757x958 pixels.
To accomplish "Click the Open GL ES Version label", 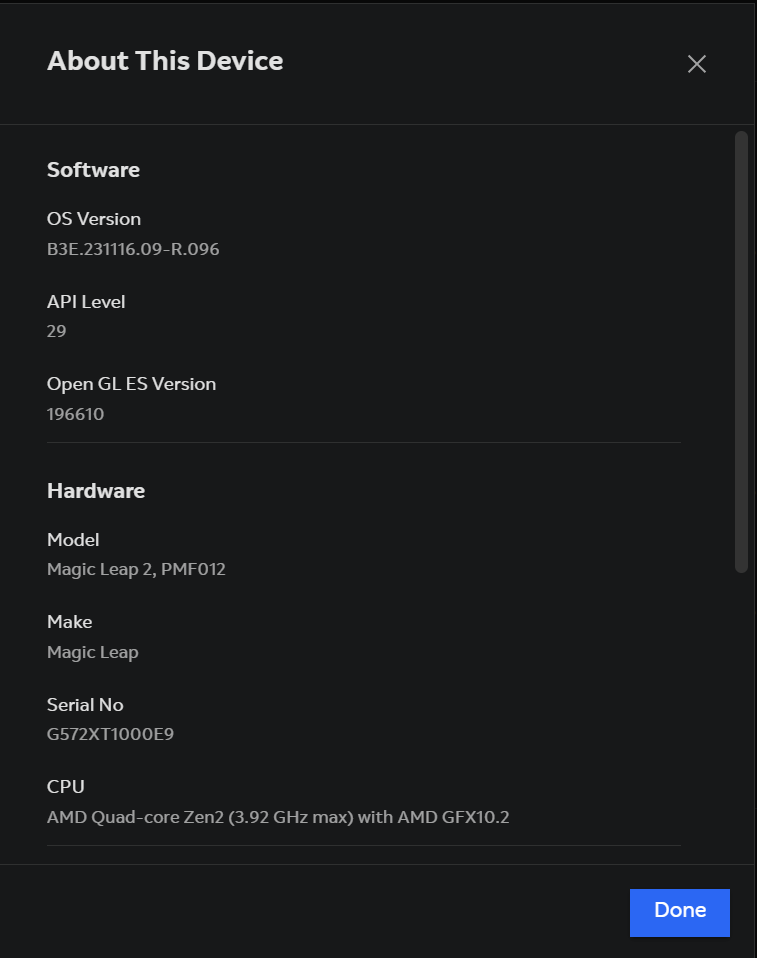I will [x=131, y=383].
